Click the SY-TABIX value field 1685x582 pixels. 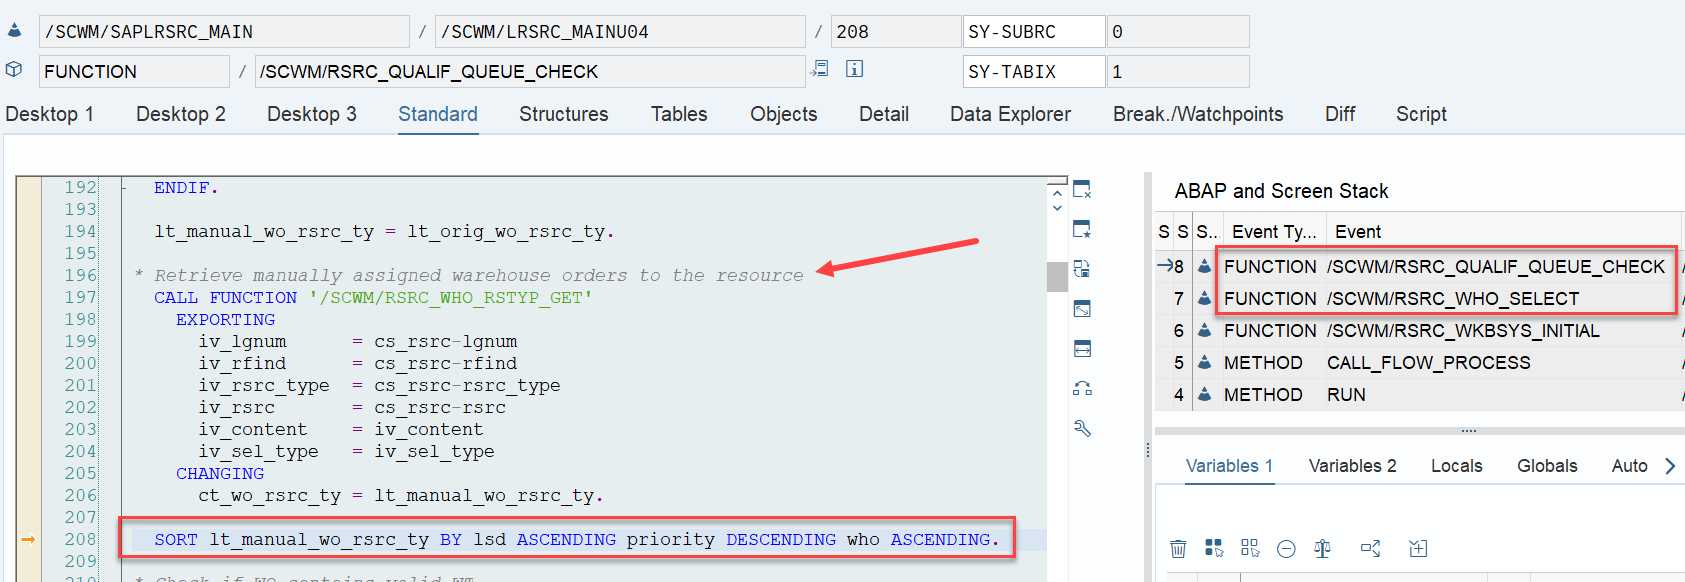click(1178, 72)
